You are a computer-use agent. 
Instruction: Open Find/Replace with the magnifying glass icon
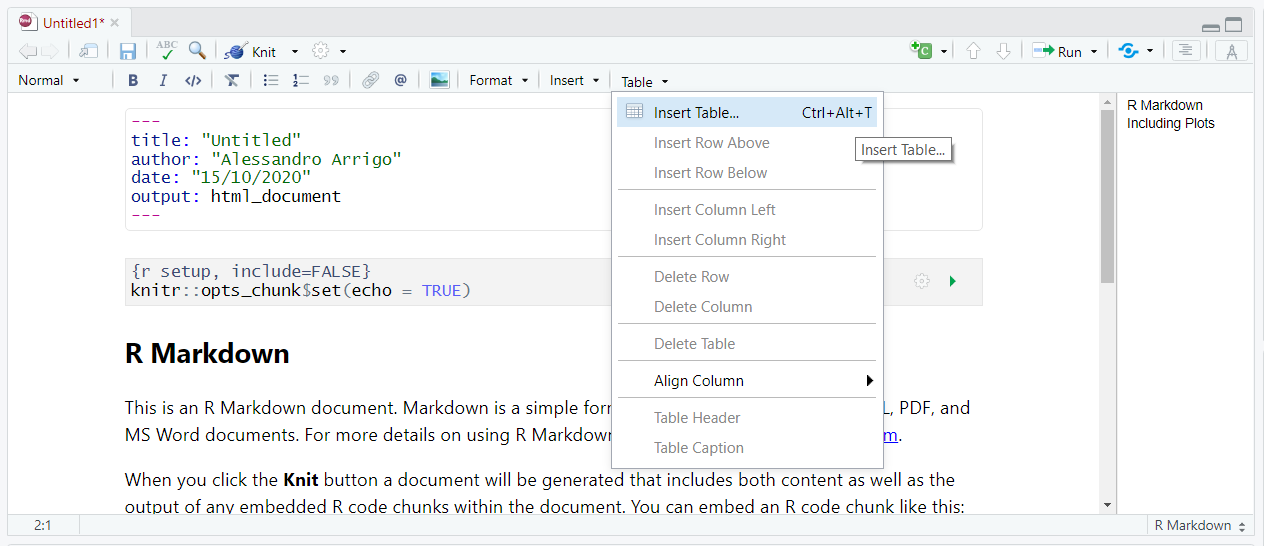coord(198,51)
